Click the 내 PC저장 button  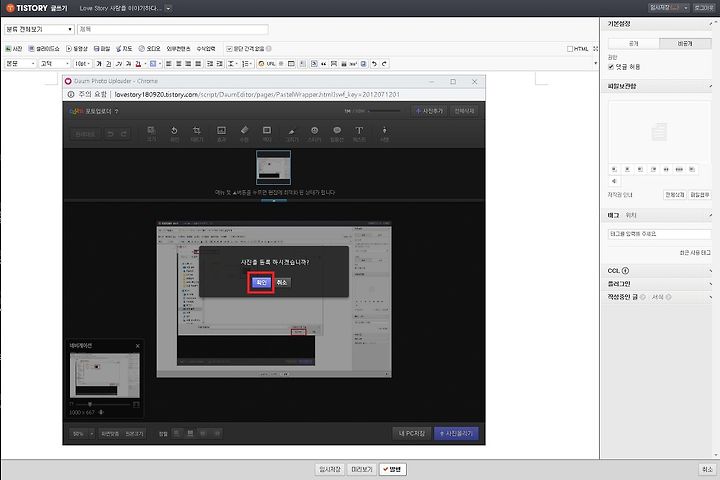pos(412,434)
